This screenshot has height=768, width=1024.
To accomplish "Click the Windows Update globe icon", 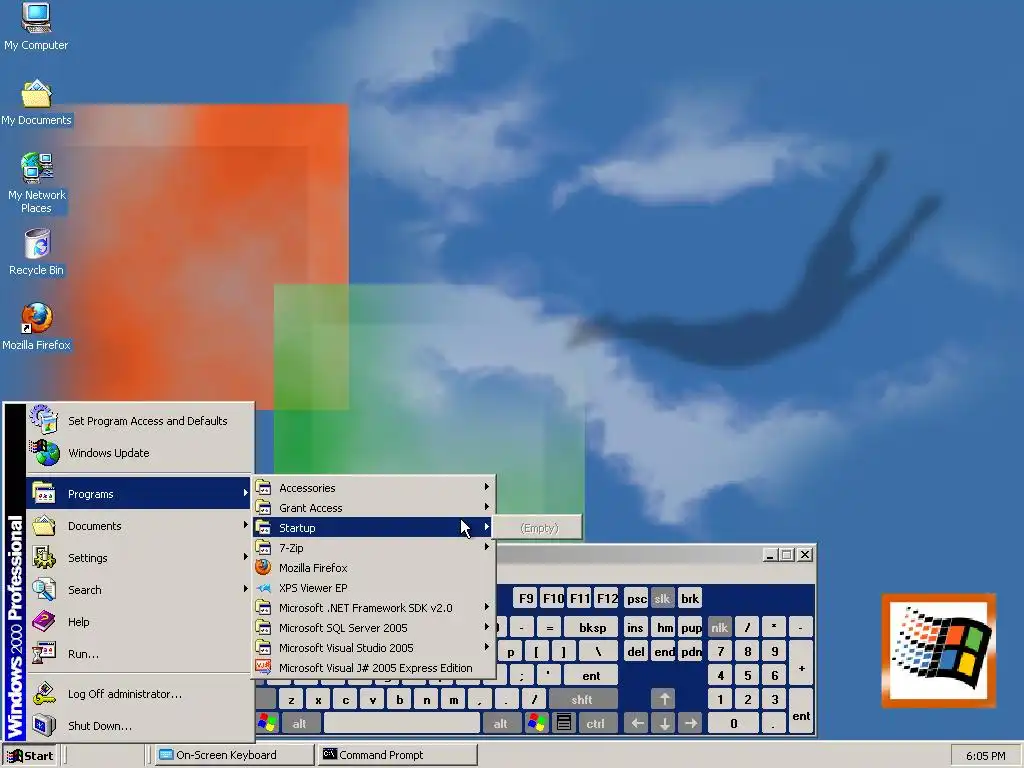I will tap(44, 453).
